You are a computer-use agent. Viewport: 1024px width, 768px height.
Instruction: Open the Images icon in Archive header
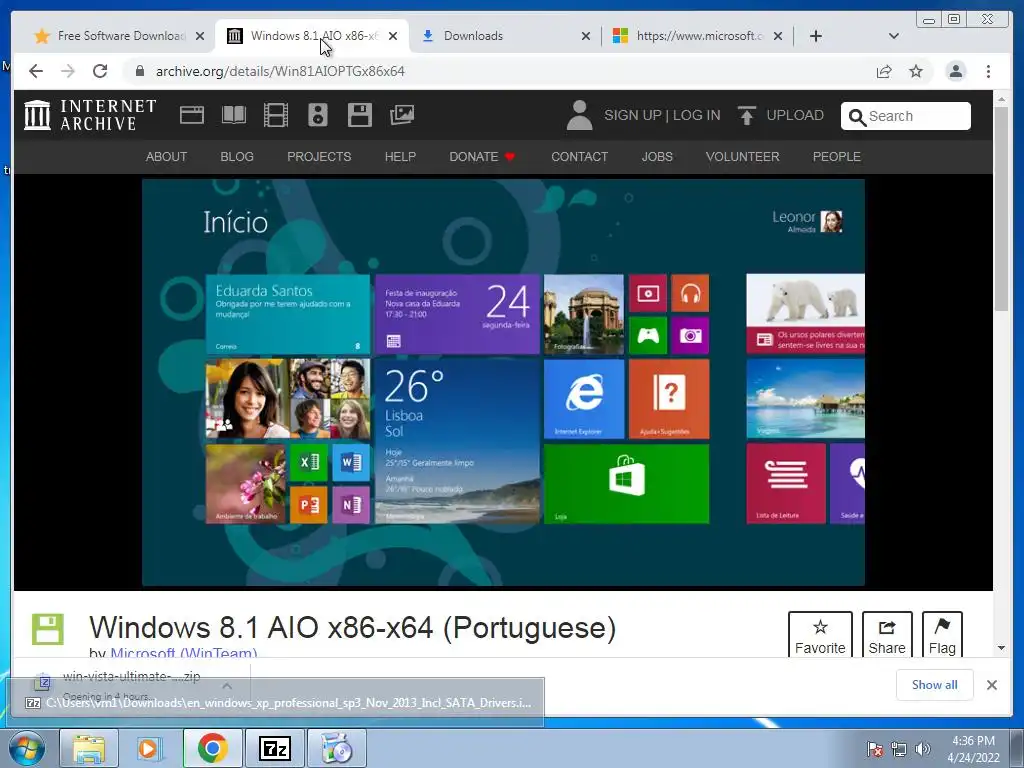pos(402,115)
